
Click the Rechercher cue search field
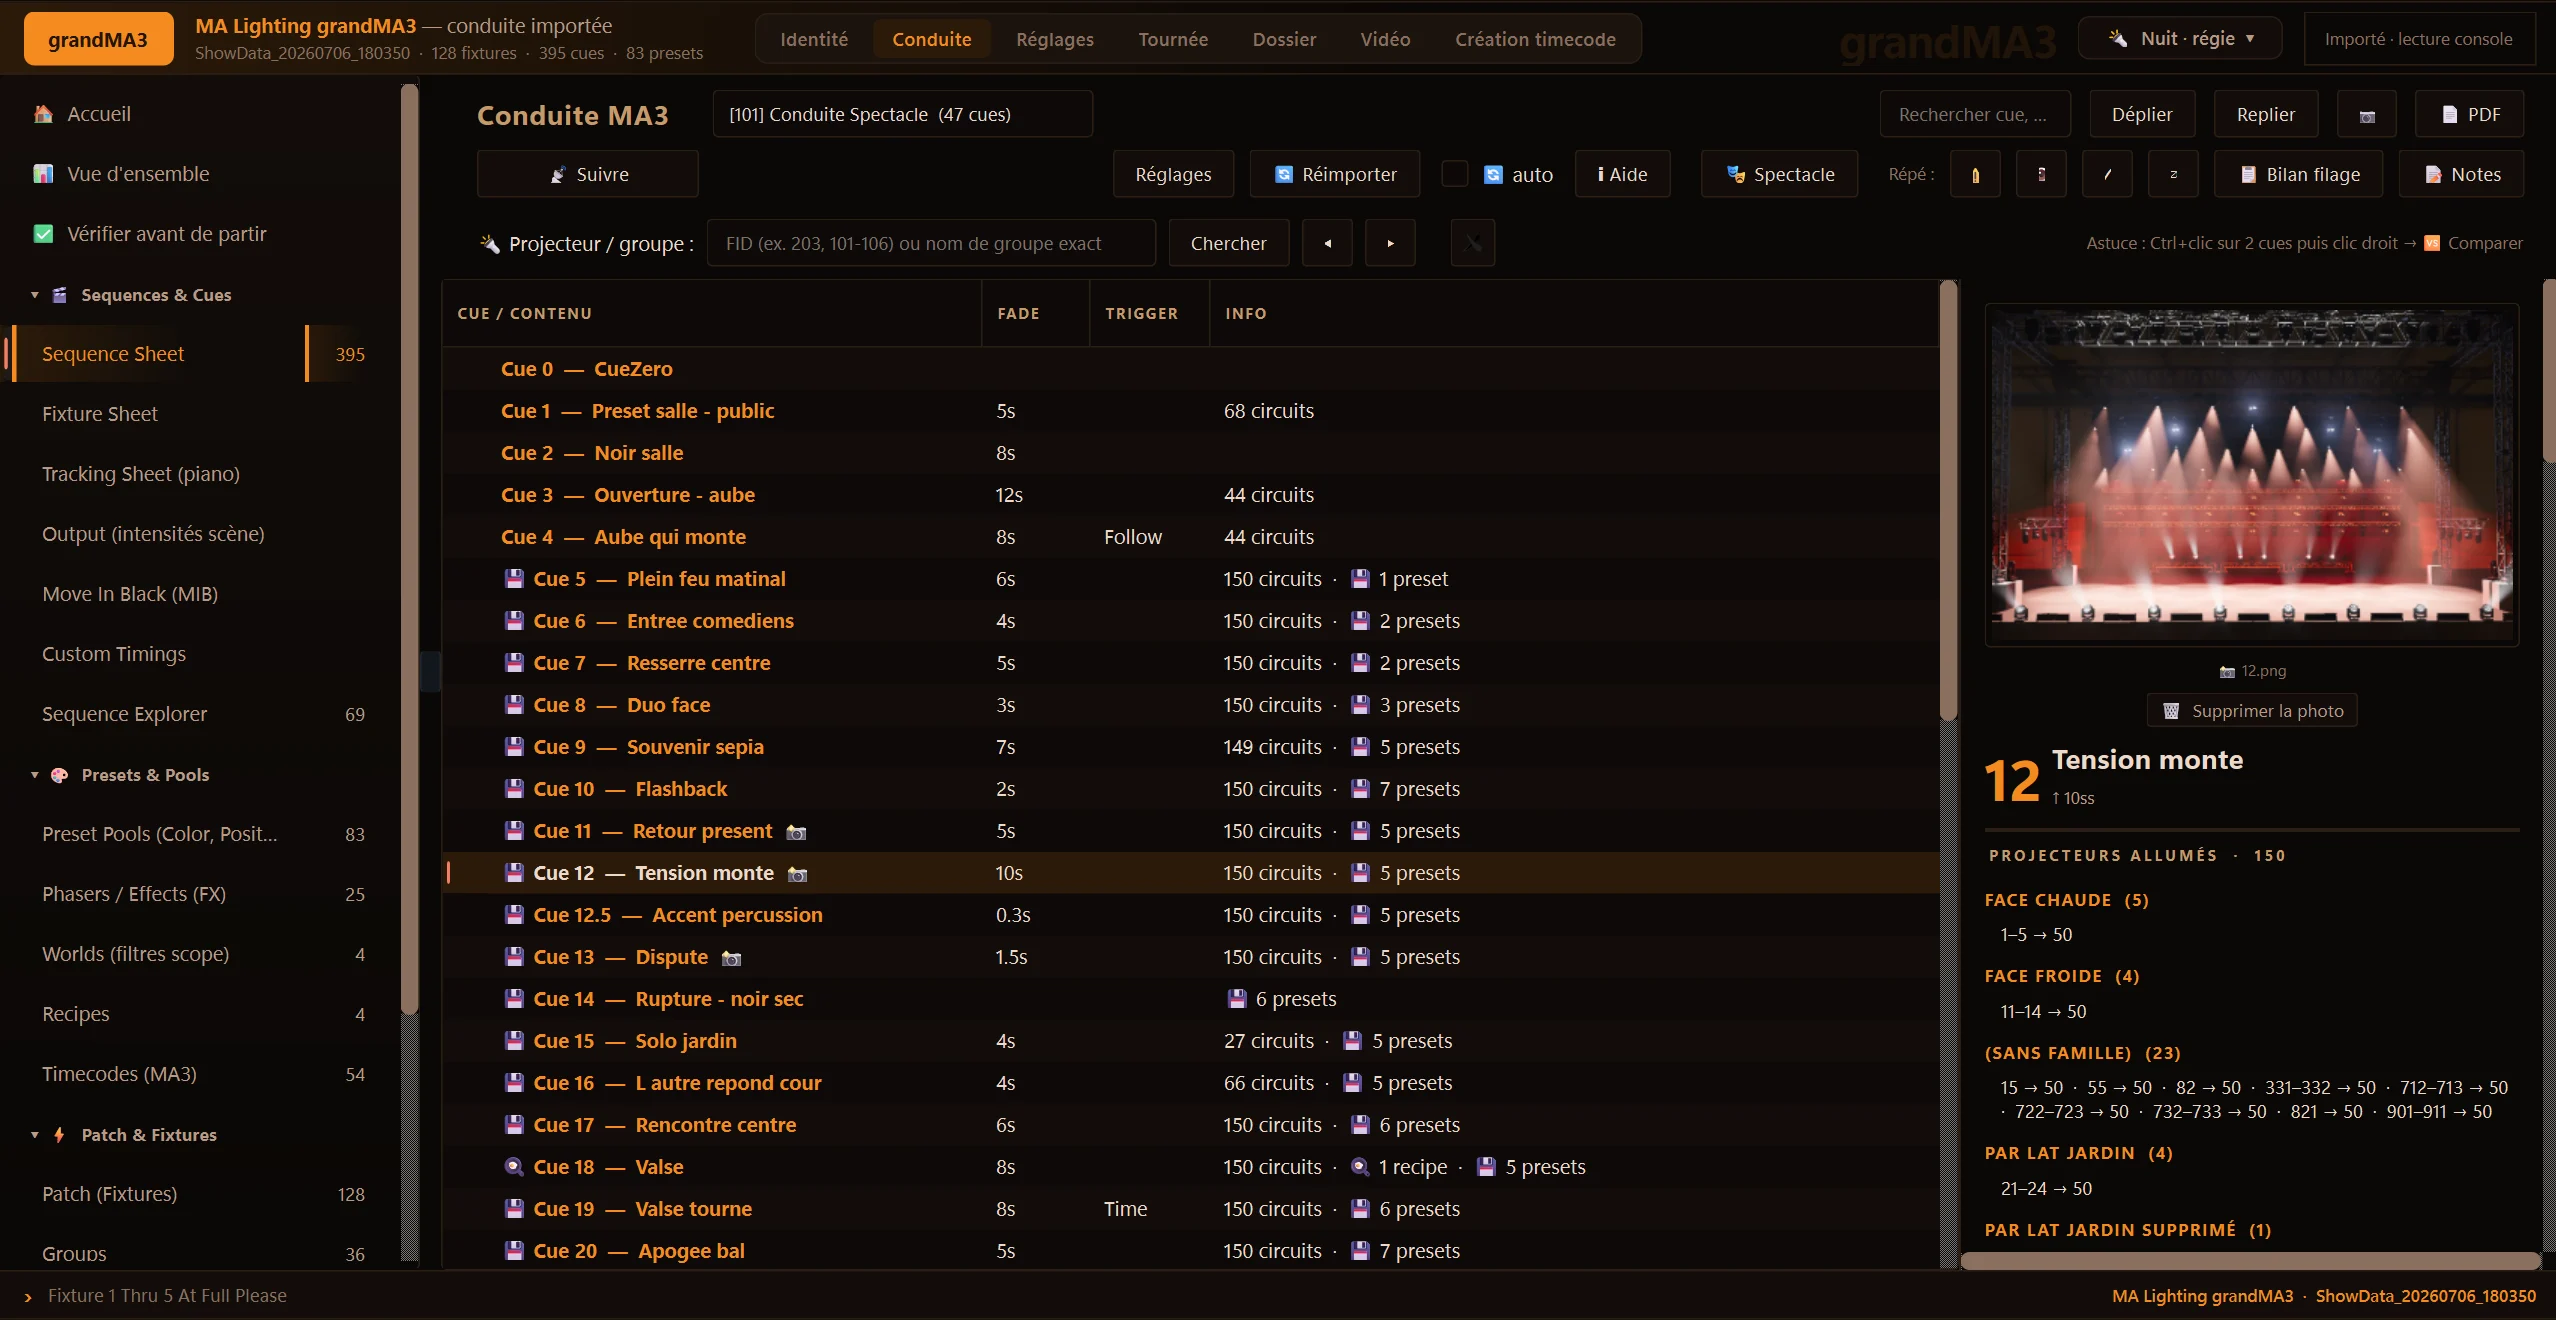click(x=1974, y=115)
